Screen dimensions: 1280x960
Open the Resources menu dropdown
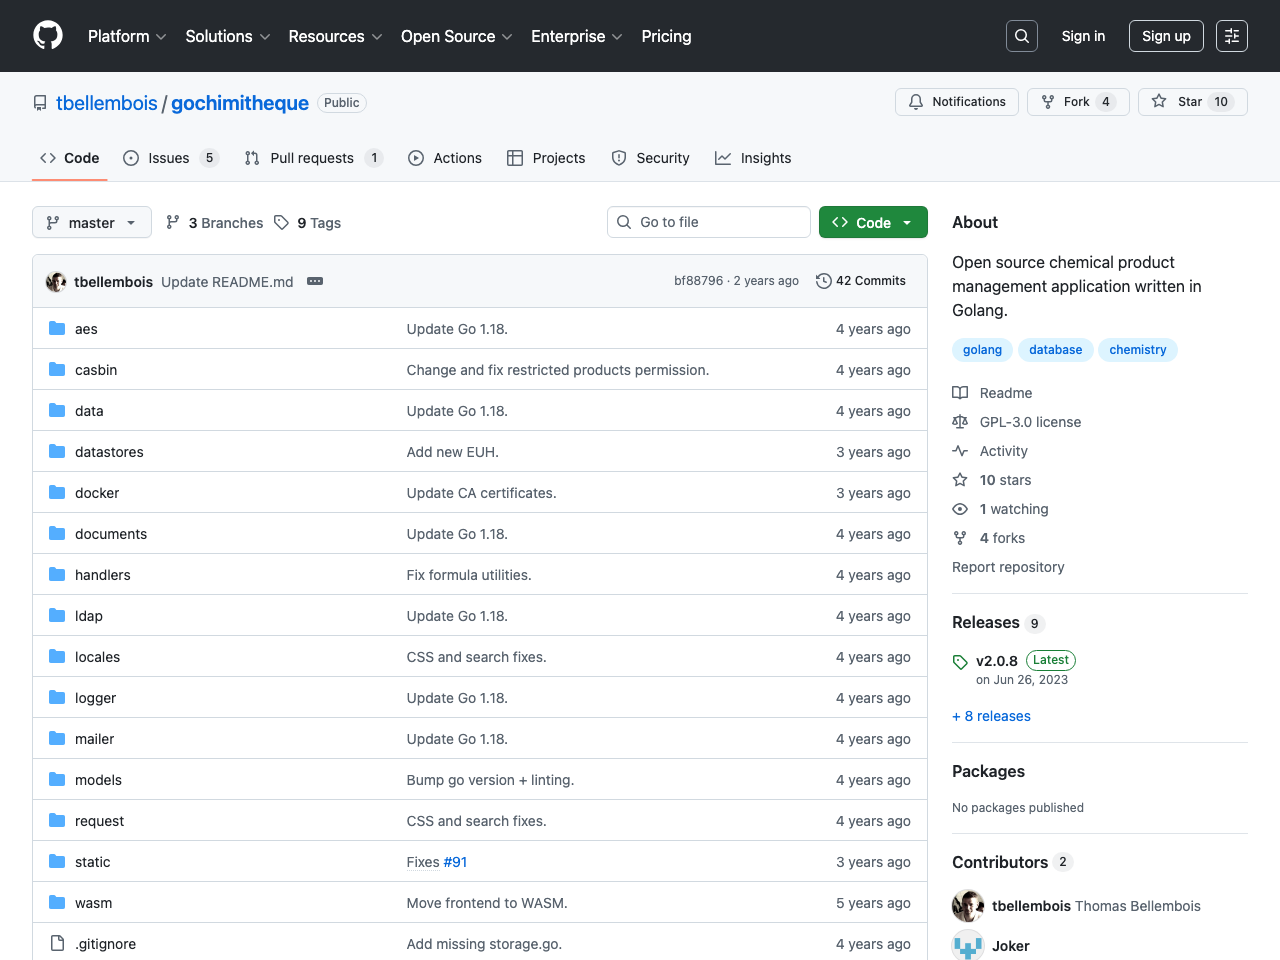point(334,36)
